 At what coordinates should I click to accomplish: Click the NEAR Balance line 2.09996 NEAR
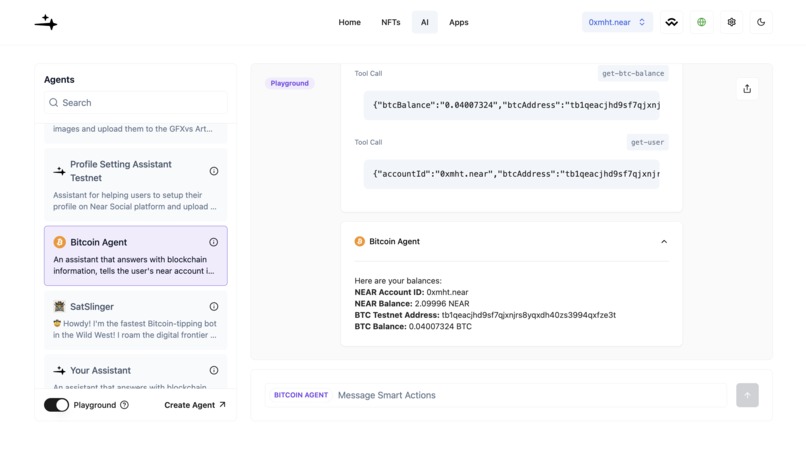412,303
